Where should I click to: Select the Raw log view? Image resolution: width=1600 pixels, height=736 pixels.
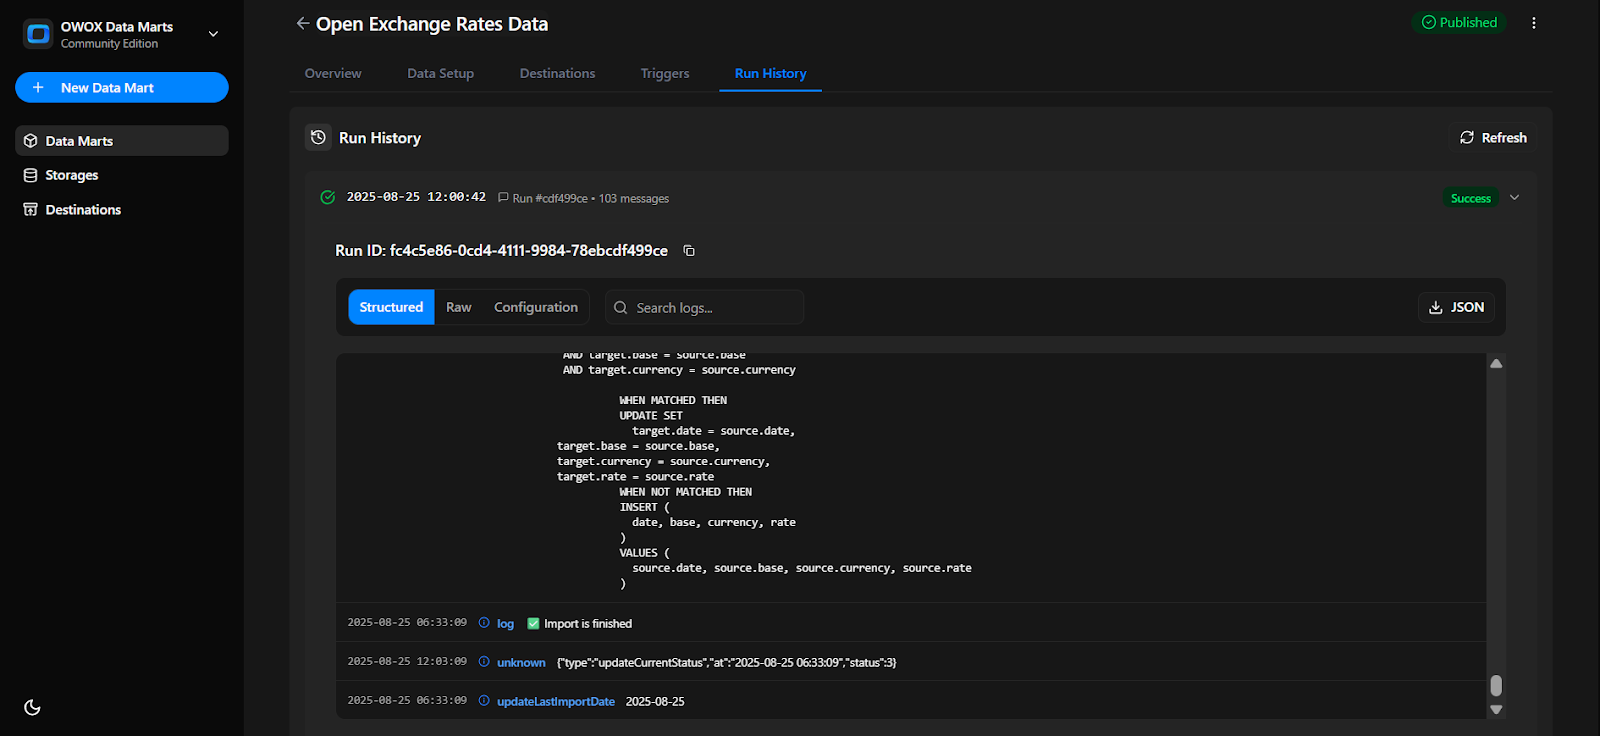(458, 307)
